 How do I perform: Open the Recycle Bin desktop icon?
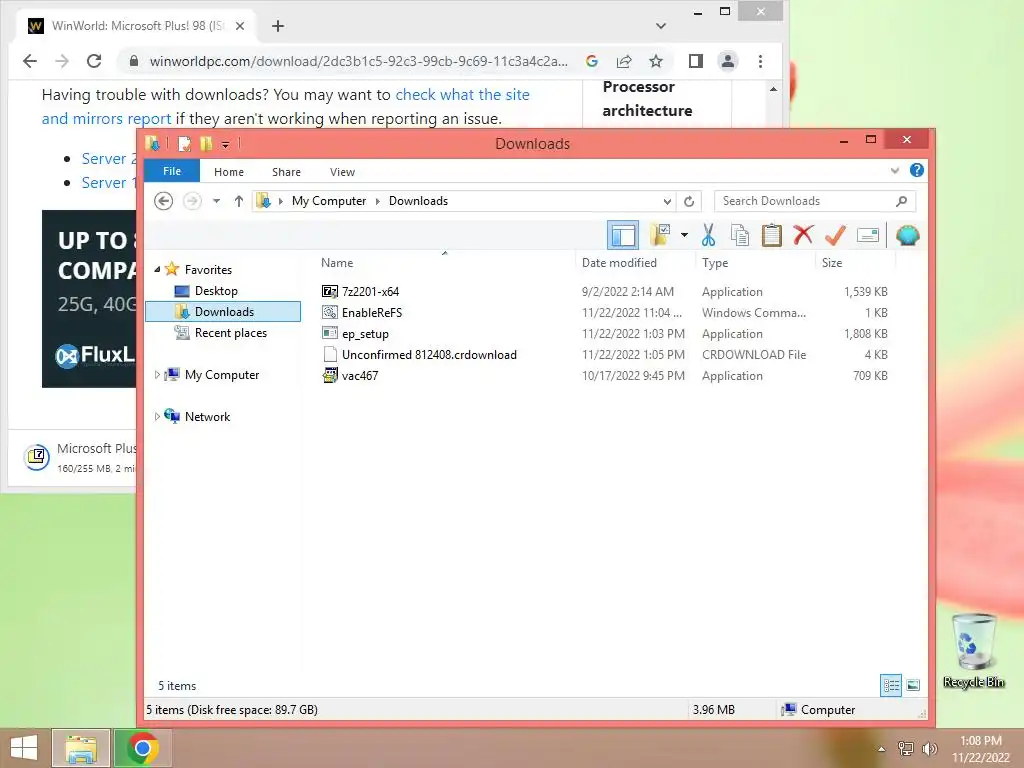974,650
